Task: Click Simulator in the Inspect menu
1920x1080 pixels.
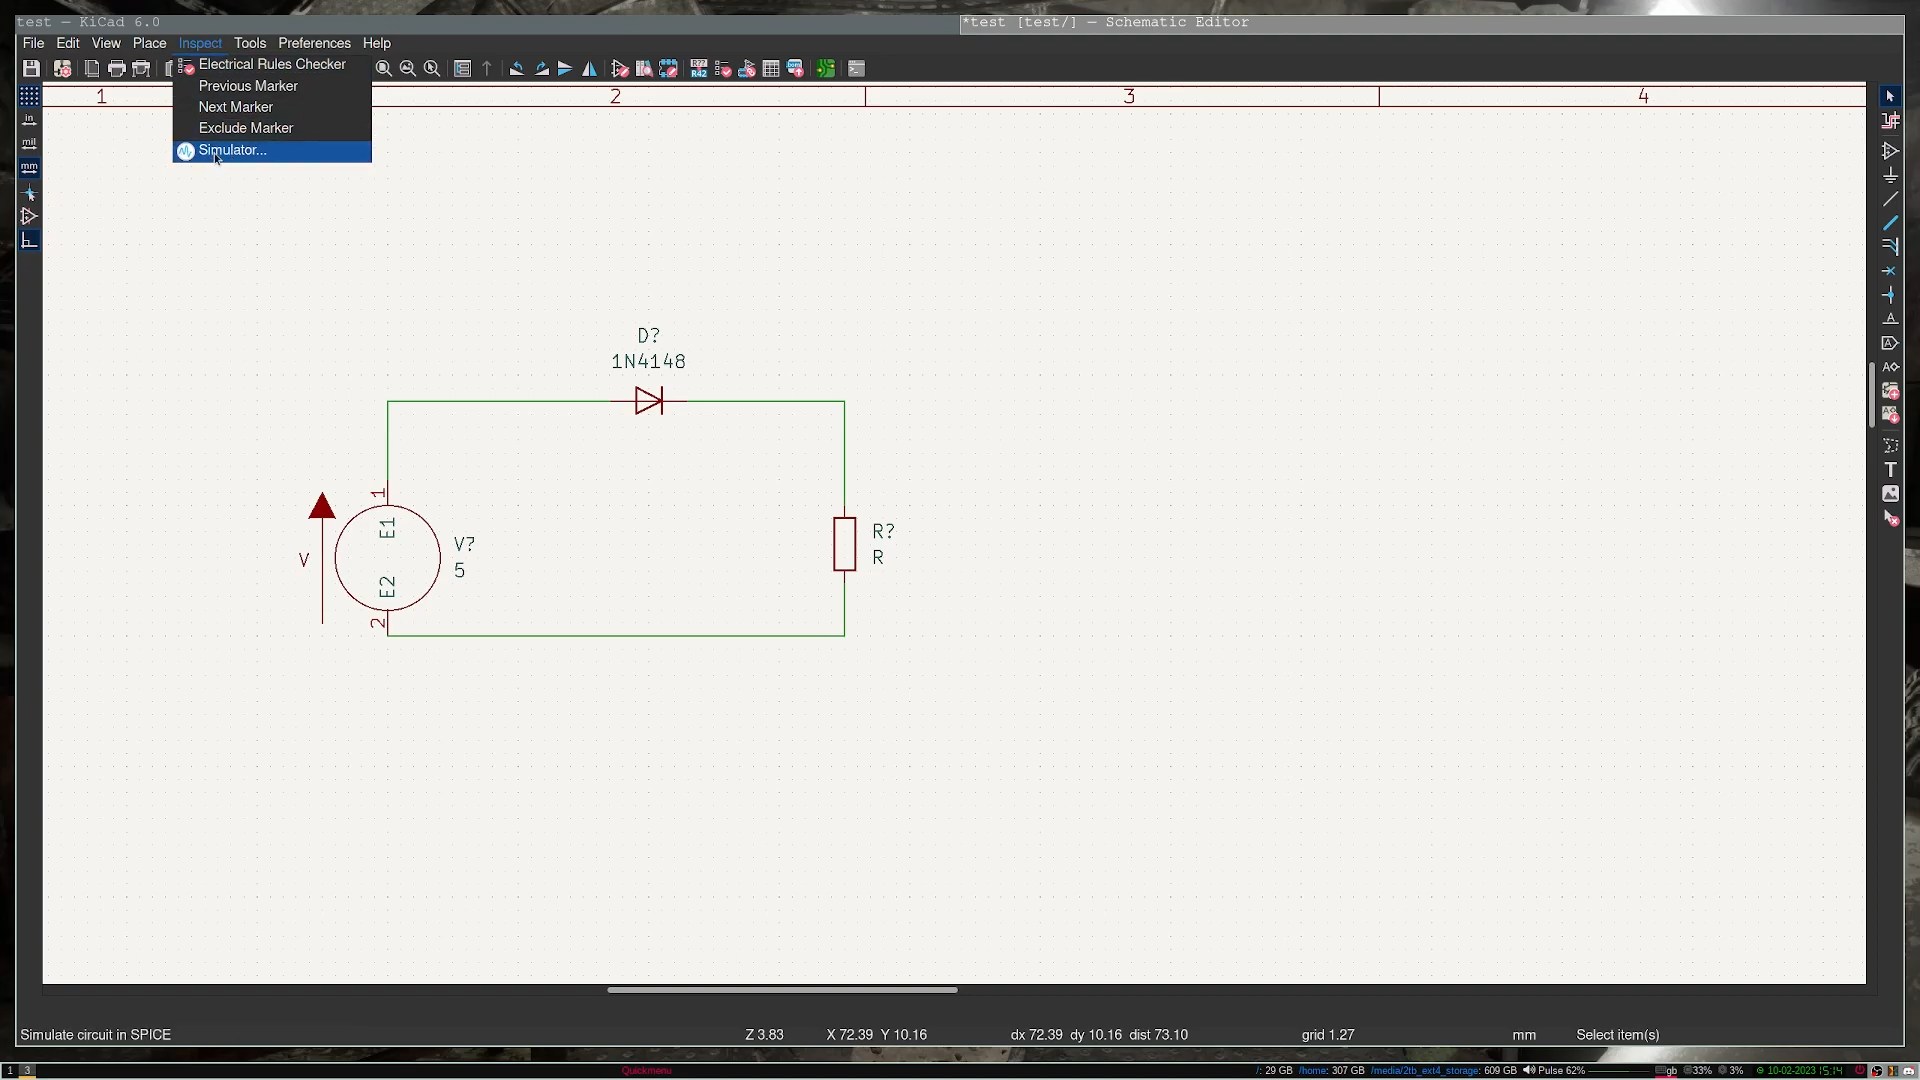Action: click(232, 150)
